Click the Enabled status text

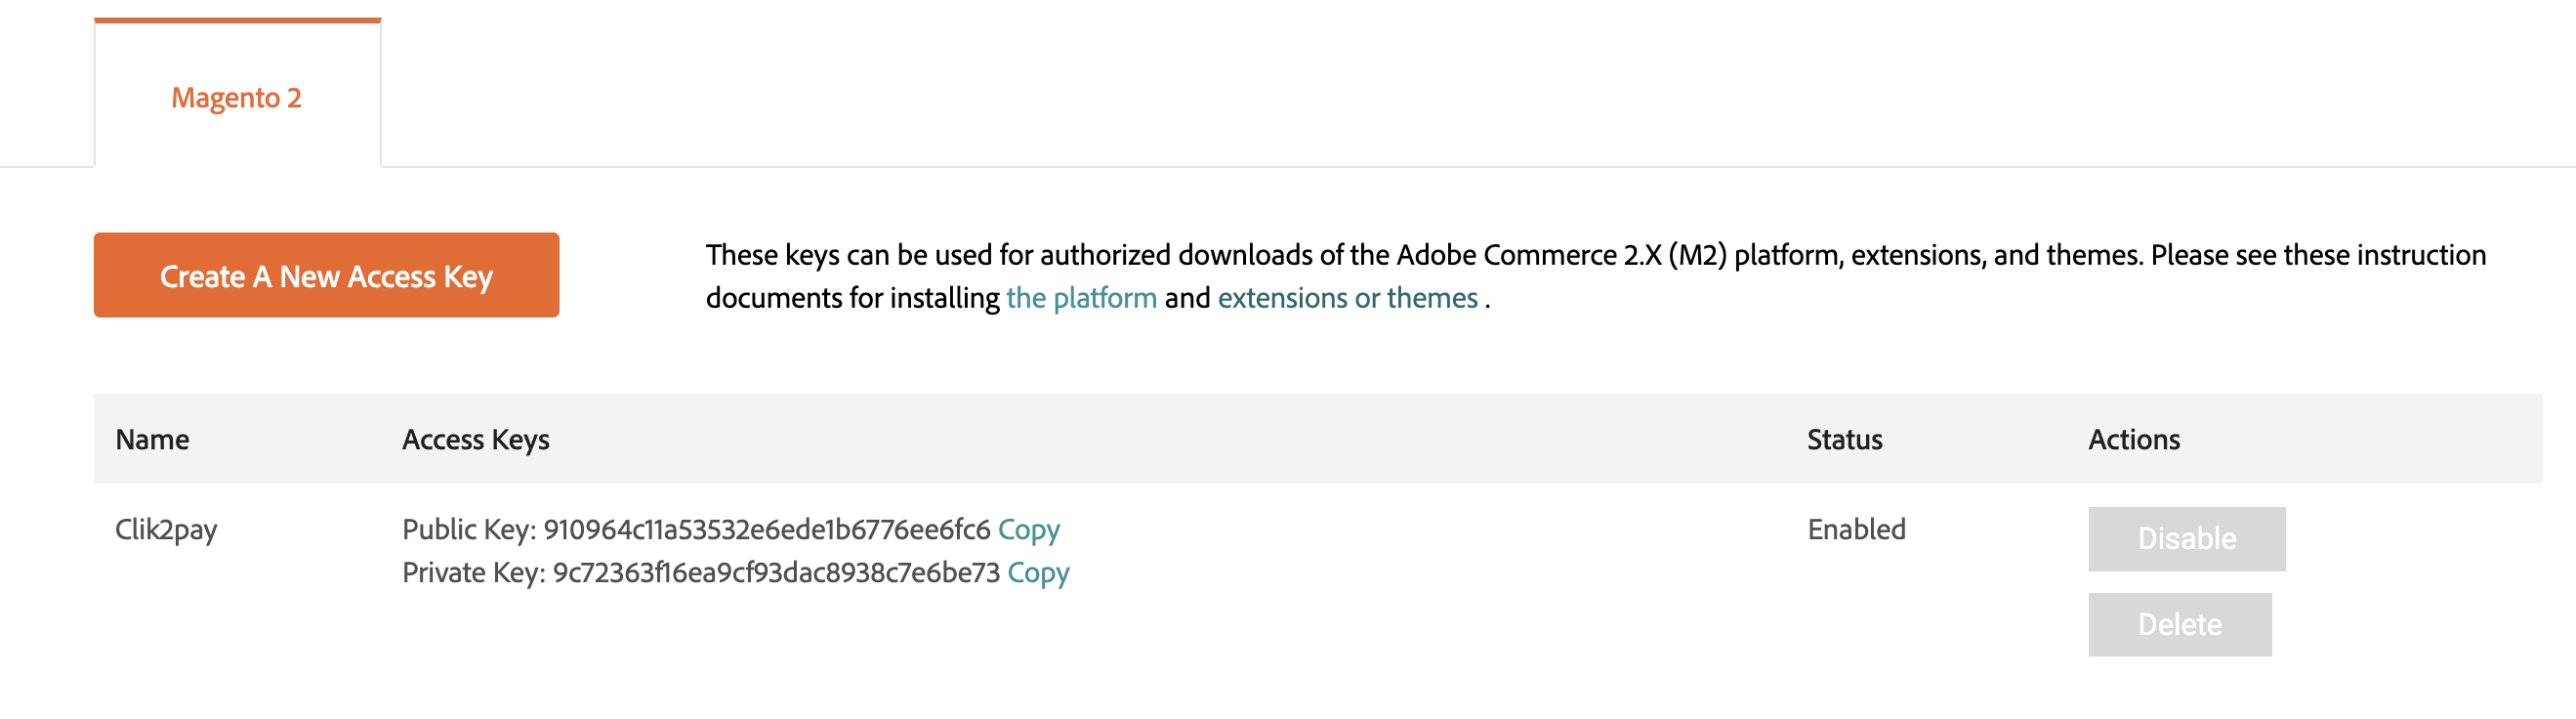[1856, 529]
